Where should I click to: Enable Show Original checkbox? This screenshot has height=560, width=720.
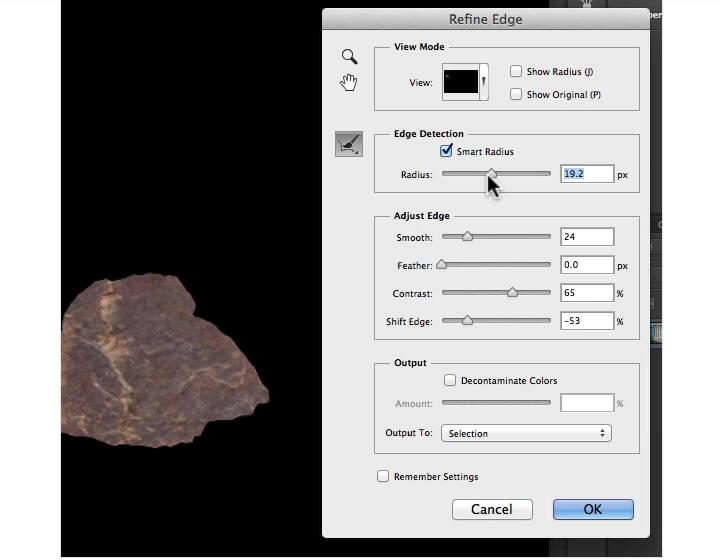point(516,94)
